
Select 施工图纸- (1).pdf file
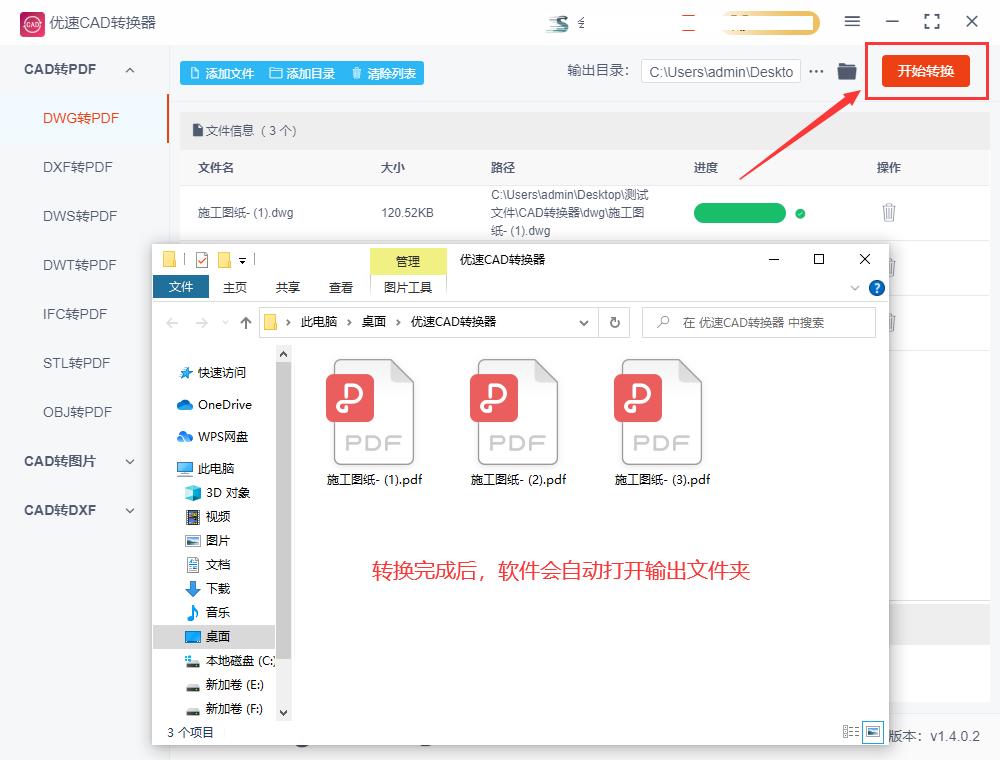point(374,423)
